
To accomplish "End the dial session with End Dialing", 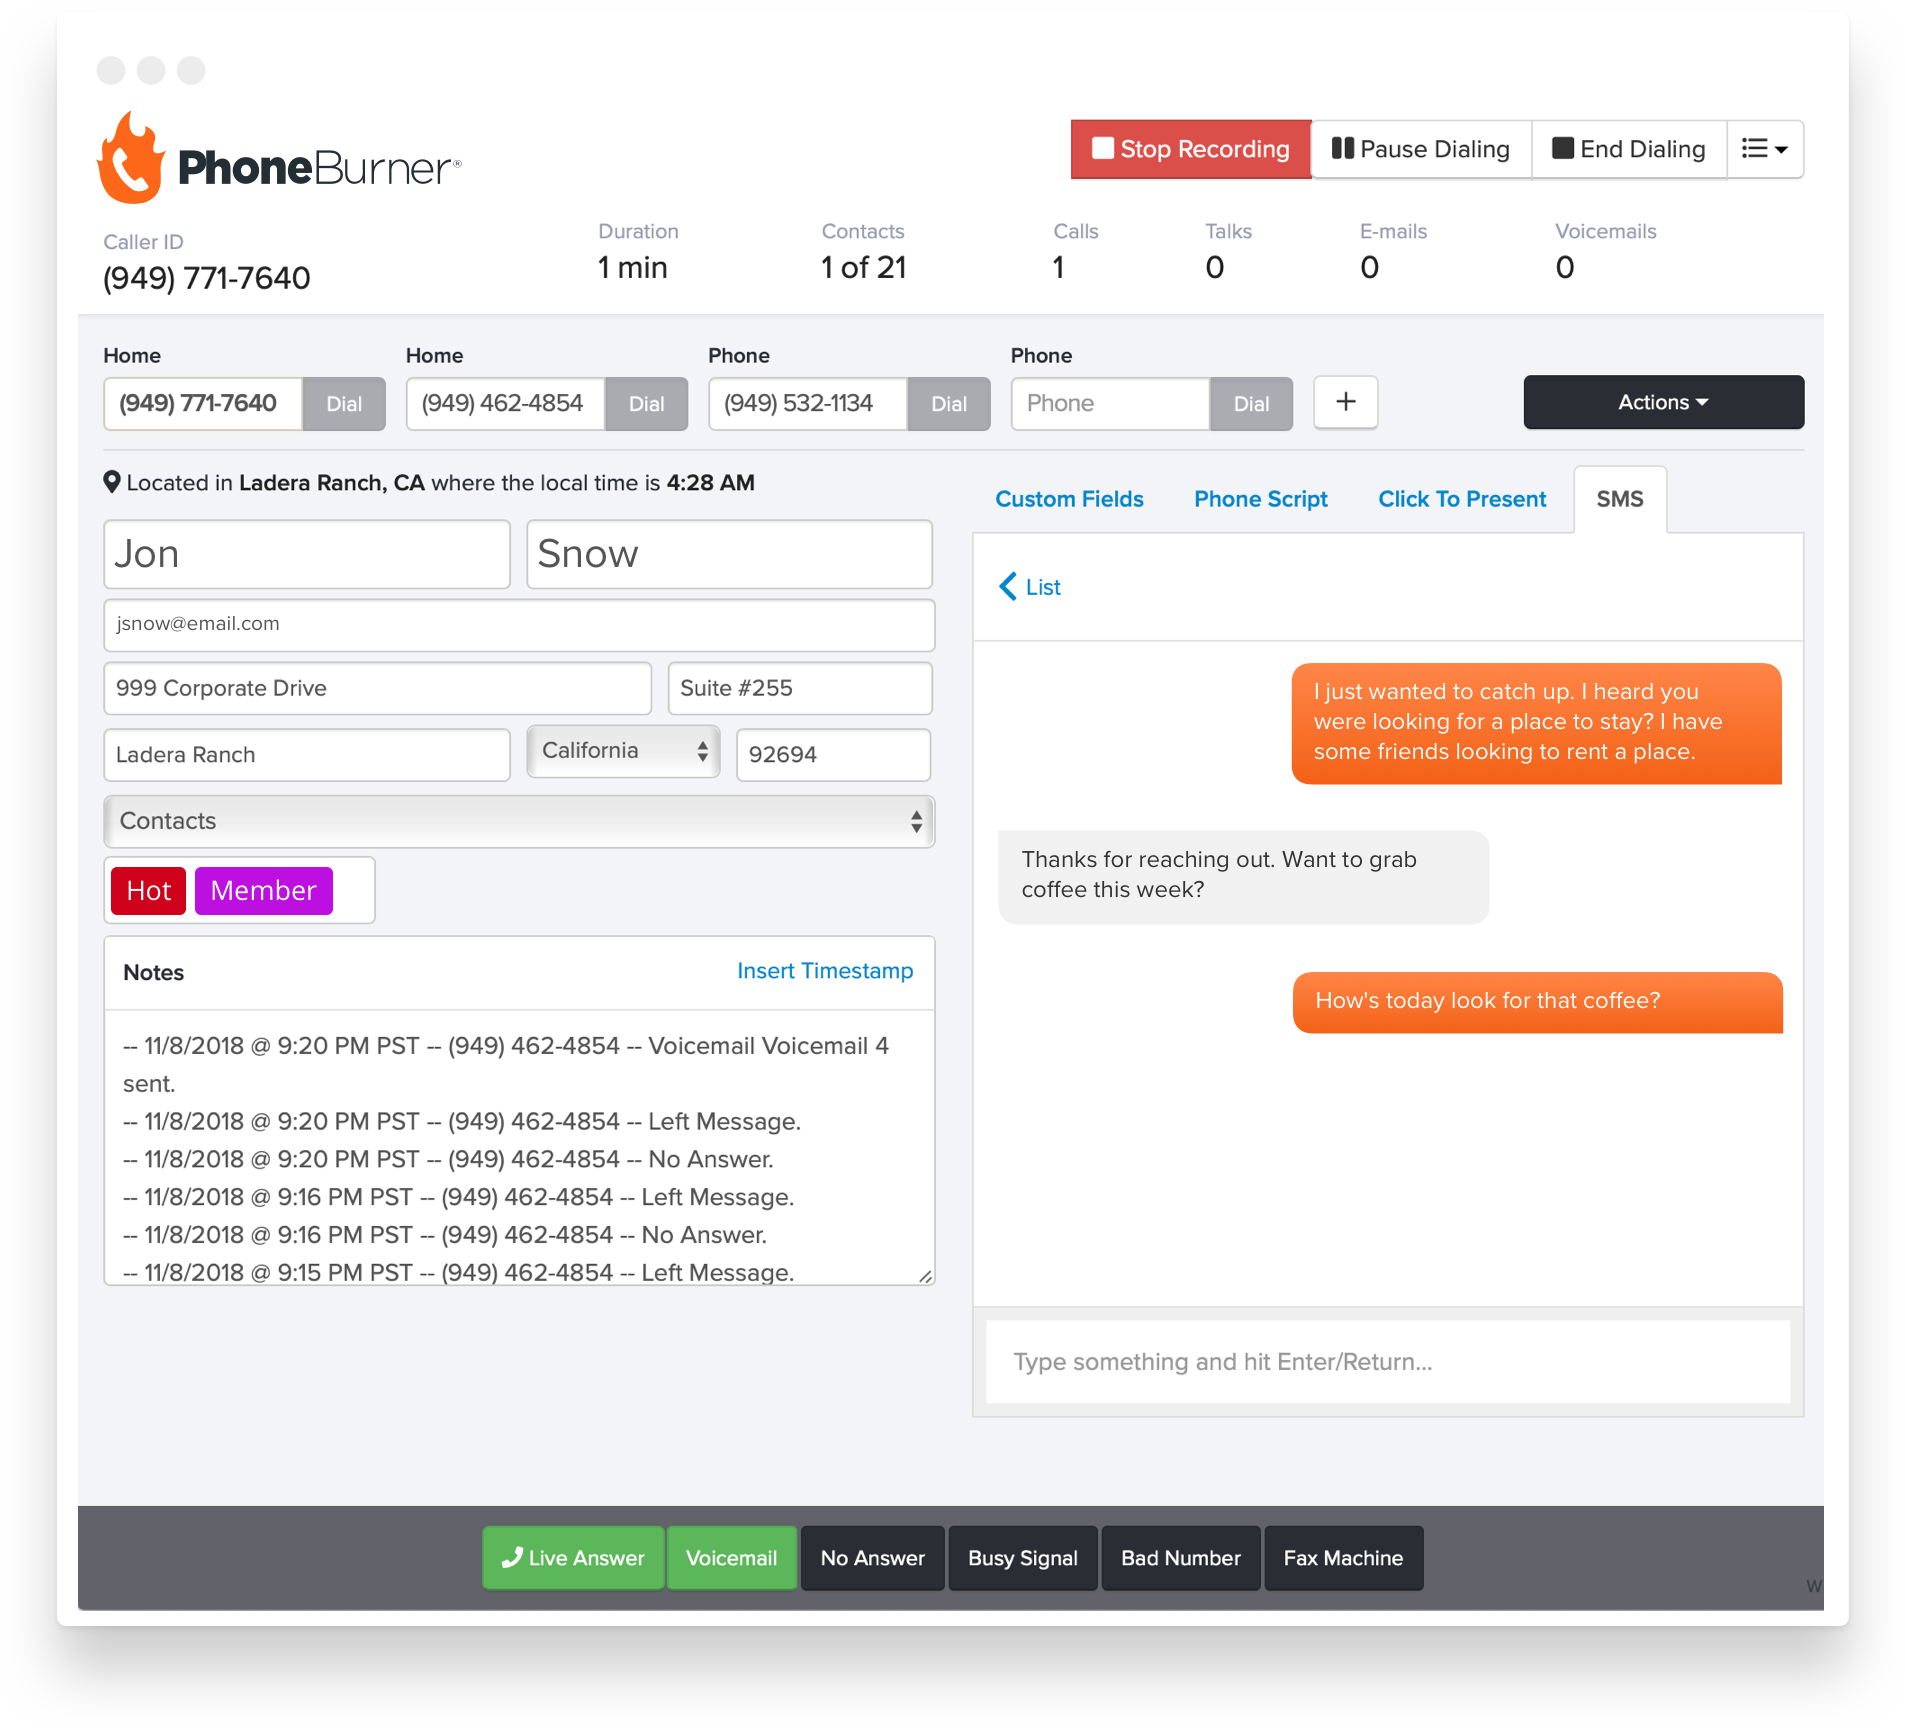I will pos(1629,149).
